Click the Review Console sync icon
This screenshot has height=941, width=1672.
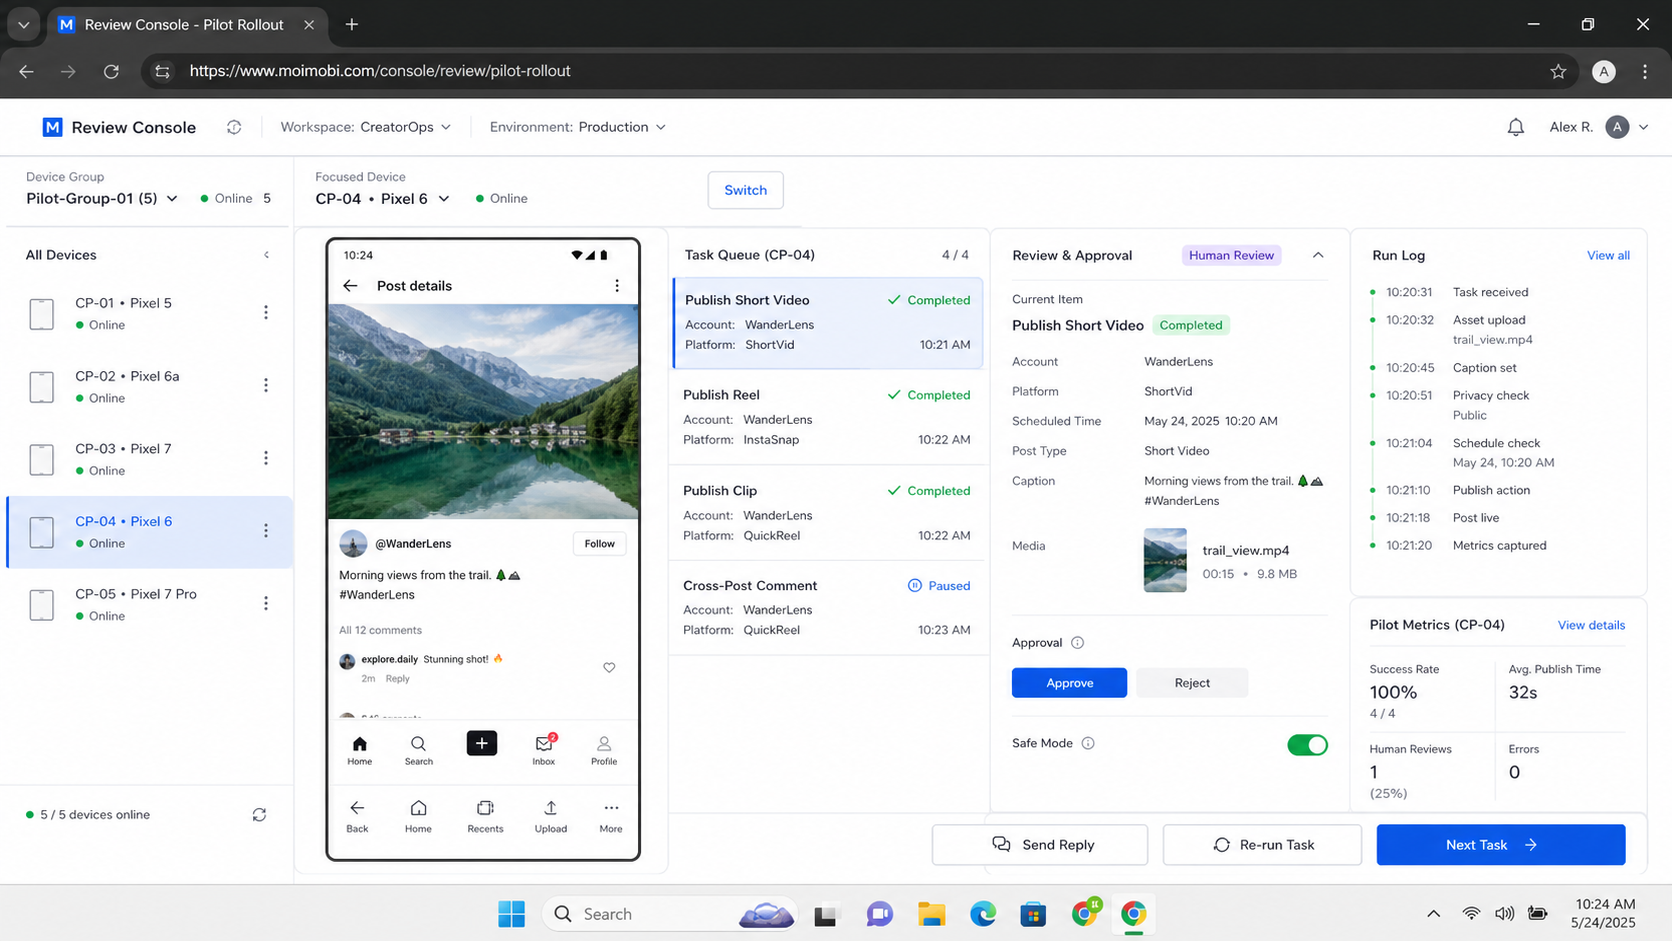pyautogui.click(x=234, y=127)
